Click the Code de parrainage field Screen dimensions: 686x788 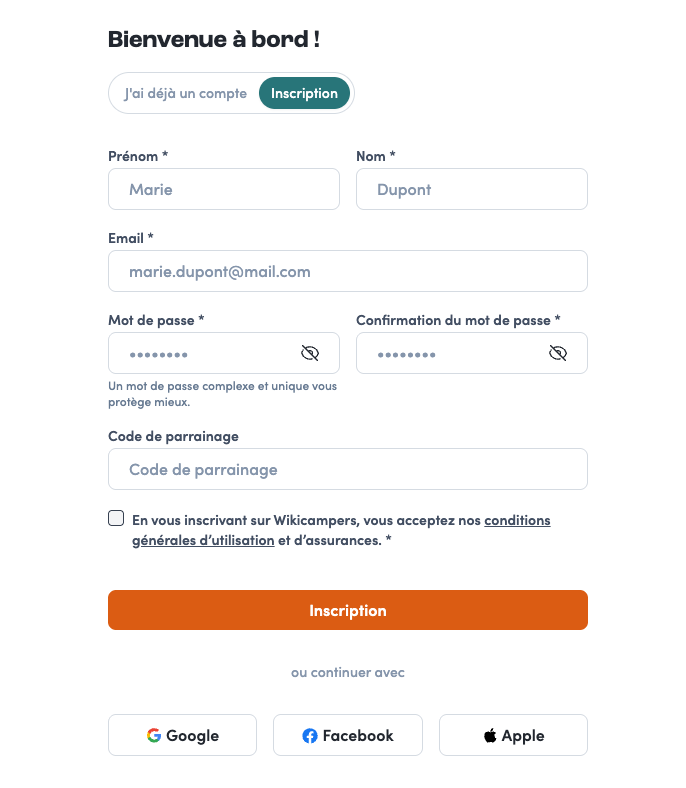tap(348, 469)
